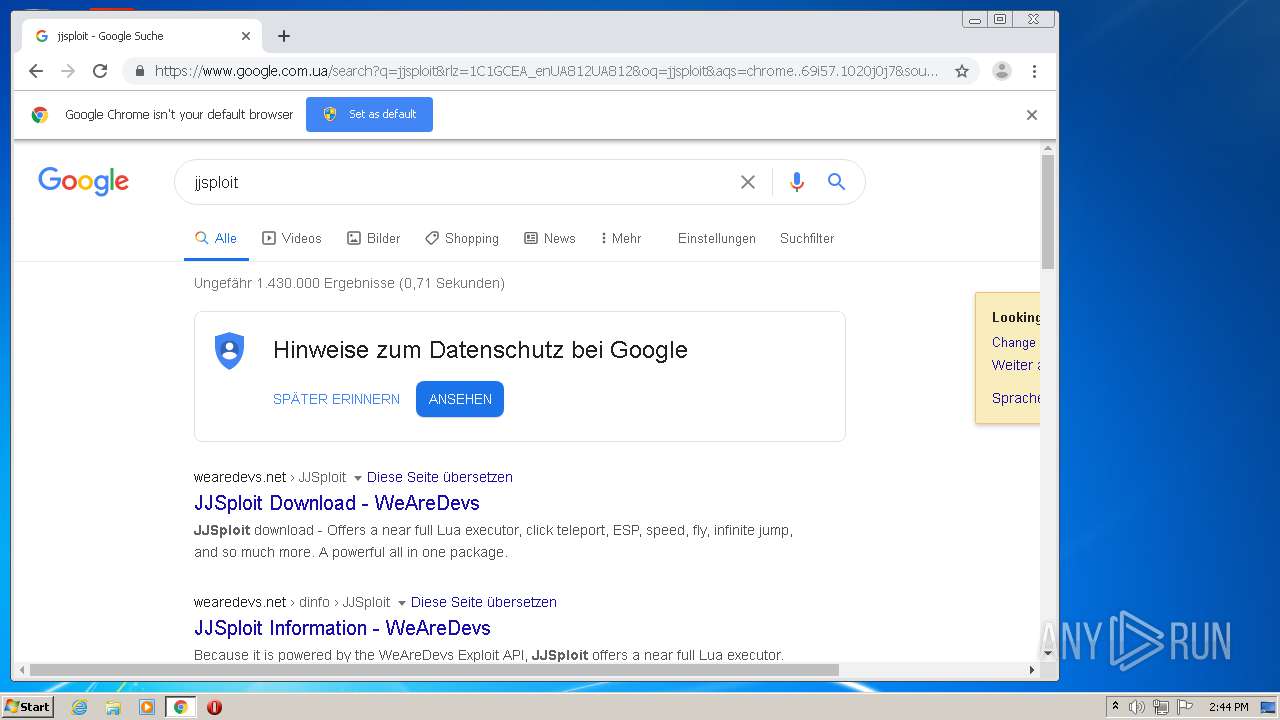Open Windows Explorer folder taskbar icon
The width and height of the screenshot is (1280, 720).
click(113, 707)
